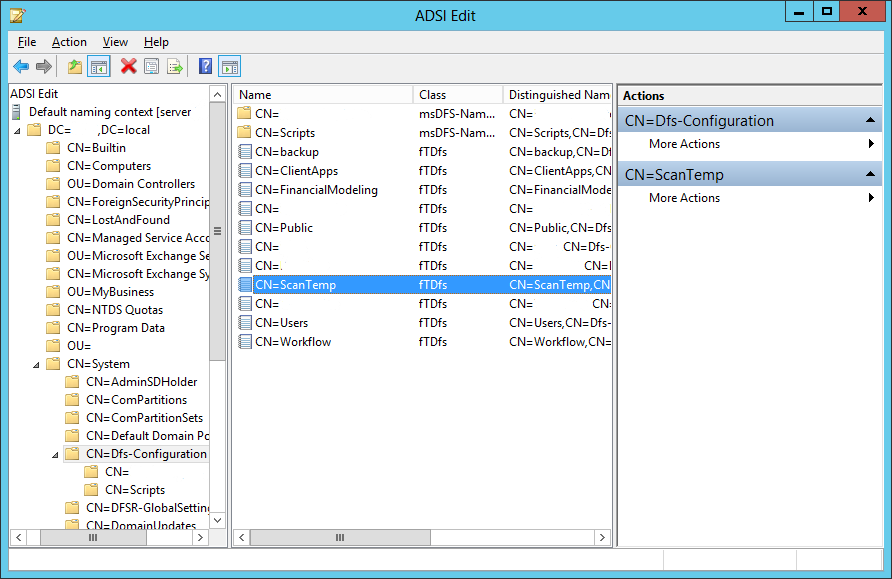Image resolution: width=892 pixels, height=579 pixels.
Task: Select the CN=backup row name
Action: pos(287,152)
